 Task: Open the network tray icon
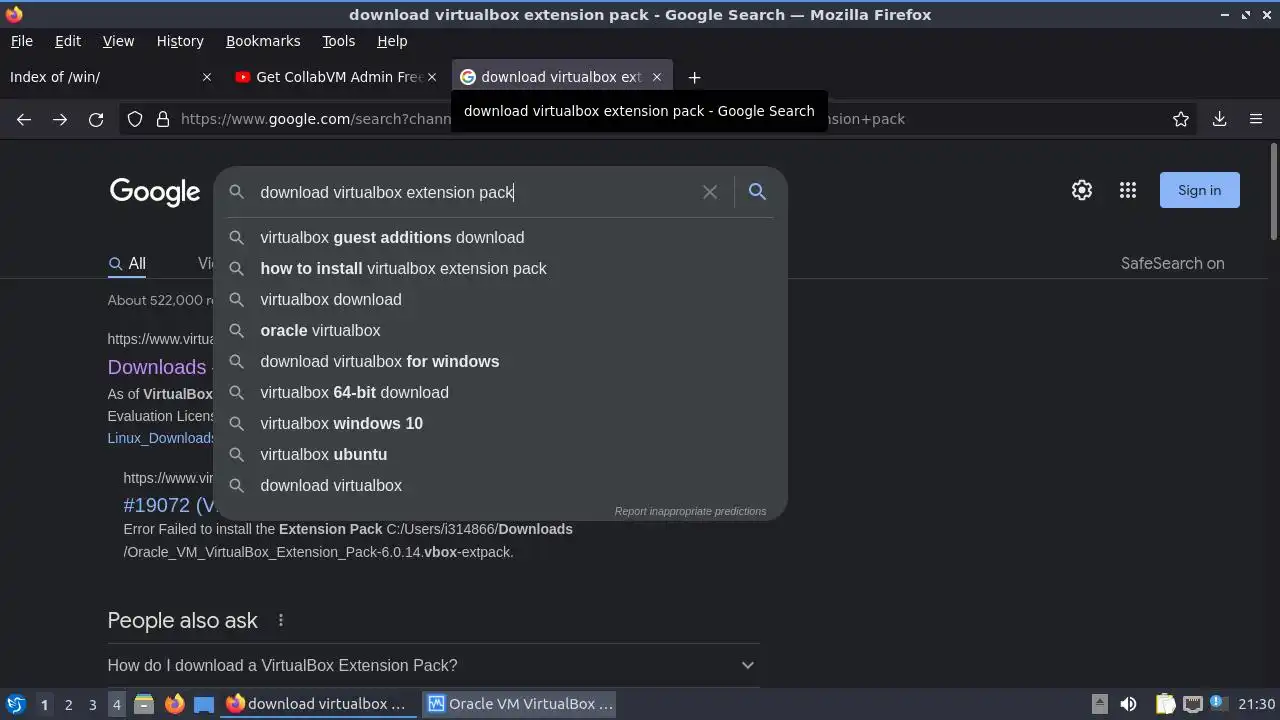point(1192,704)
